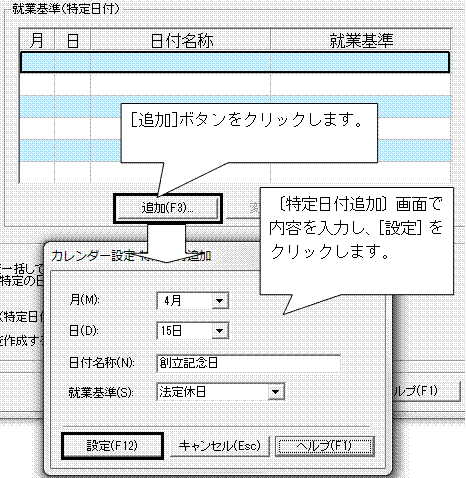This screenshot has width=466, height=478.
Task: Click the 追加(F3) button
Action: coord(168,208)
